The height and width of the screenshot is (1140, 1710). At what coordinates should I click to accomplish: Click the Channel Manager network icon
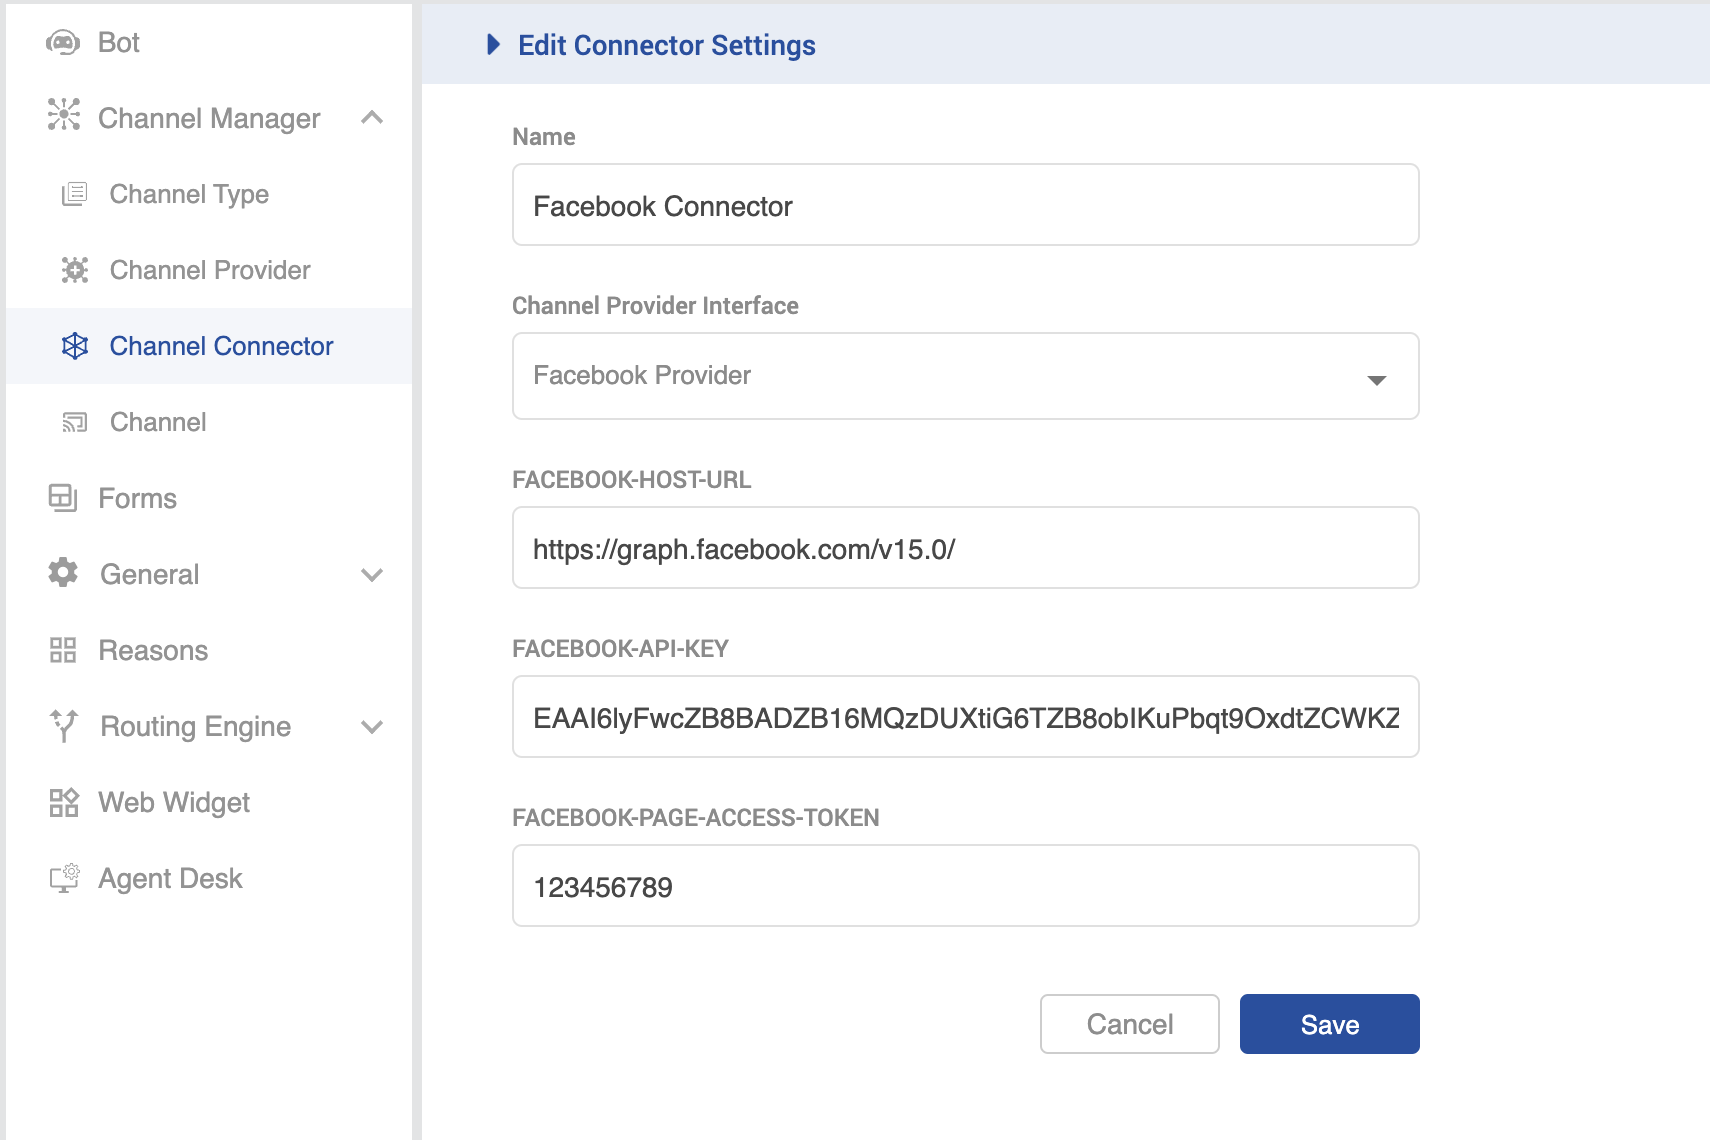pyautogui.click(x=64, y=115)
